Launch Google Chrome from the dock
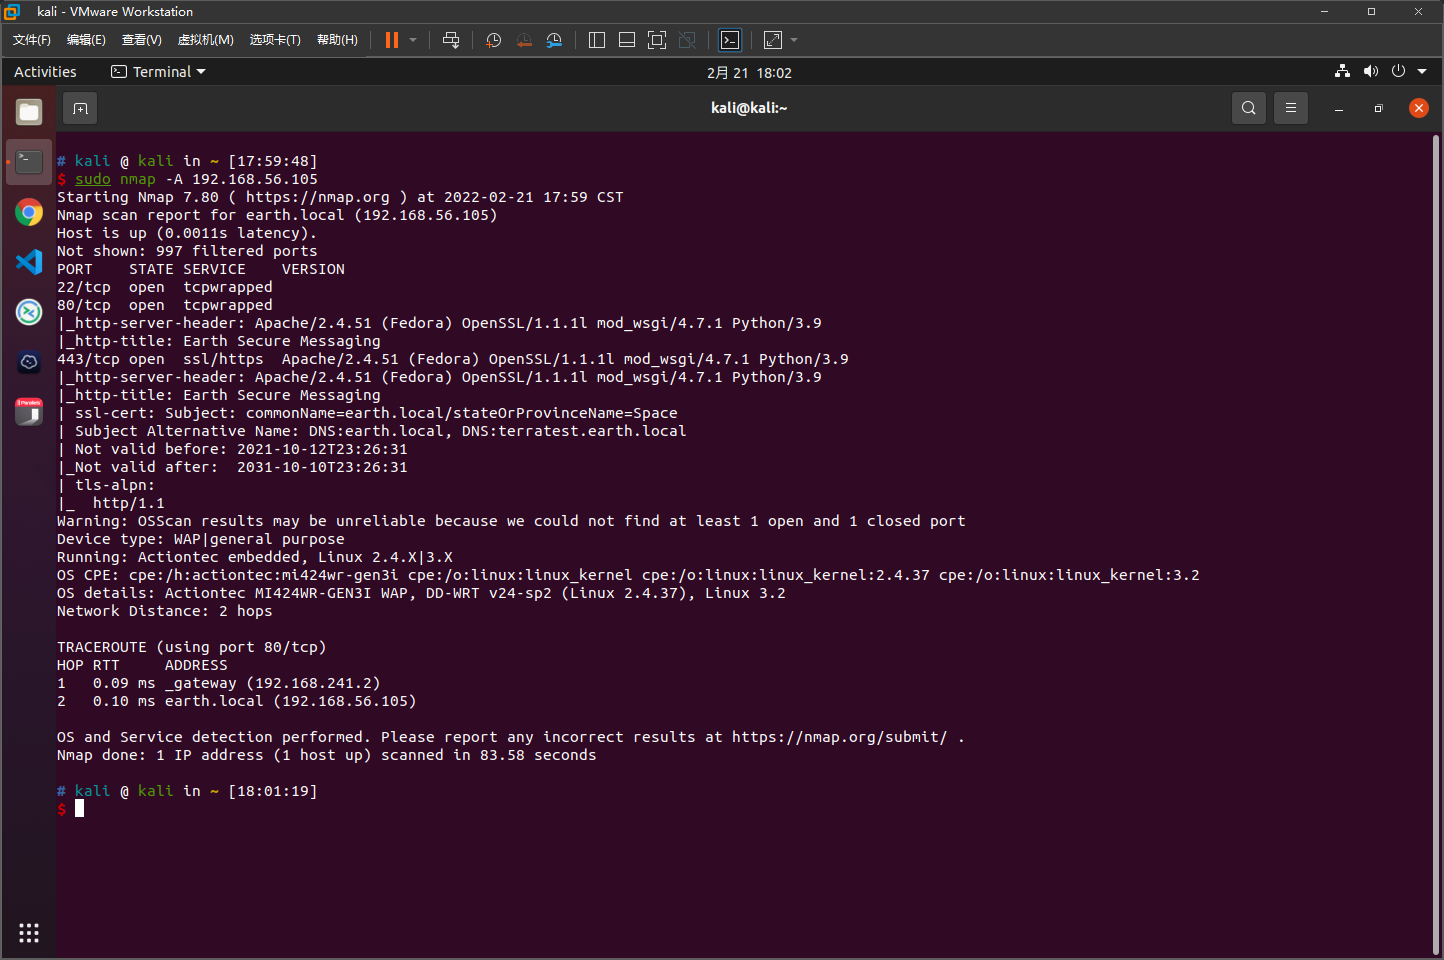 [x=29, y=212]
